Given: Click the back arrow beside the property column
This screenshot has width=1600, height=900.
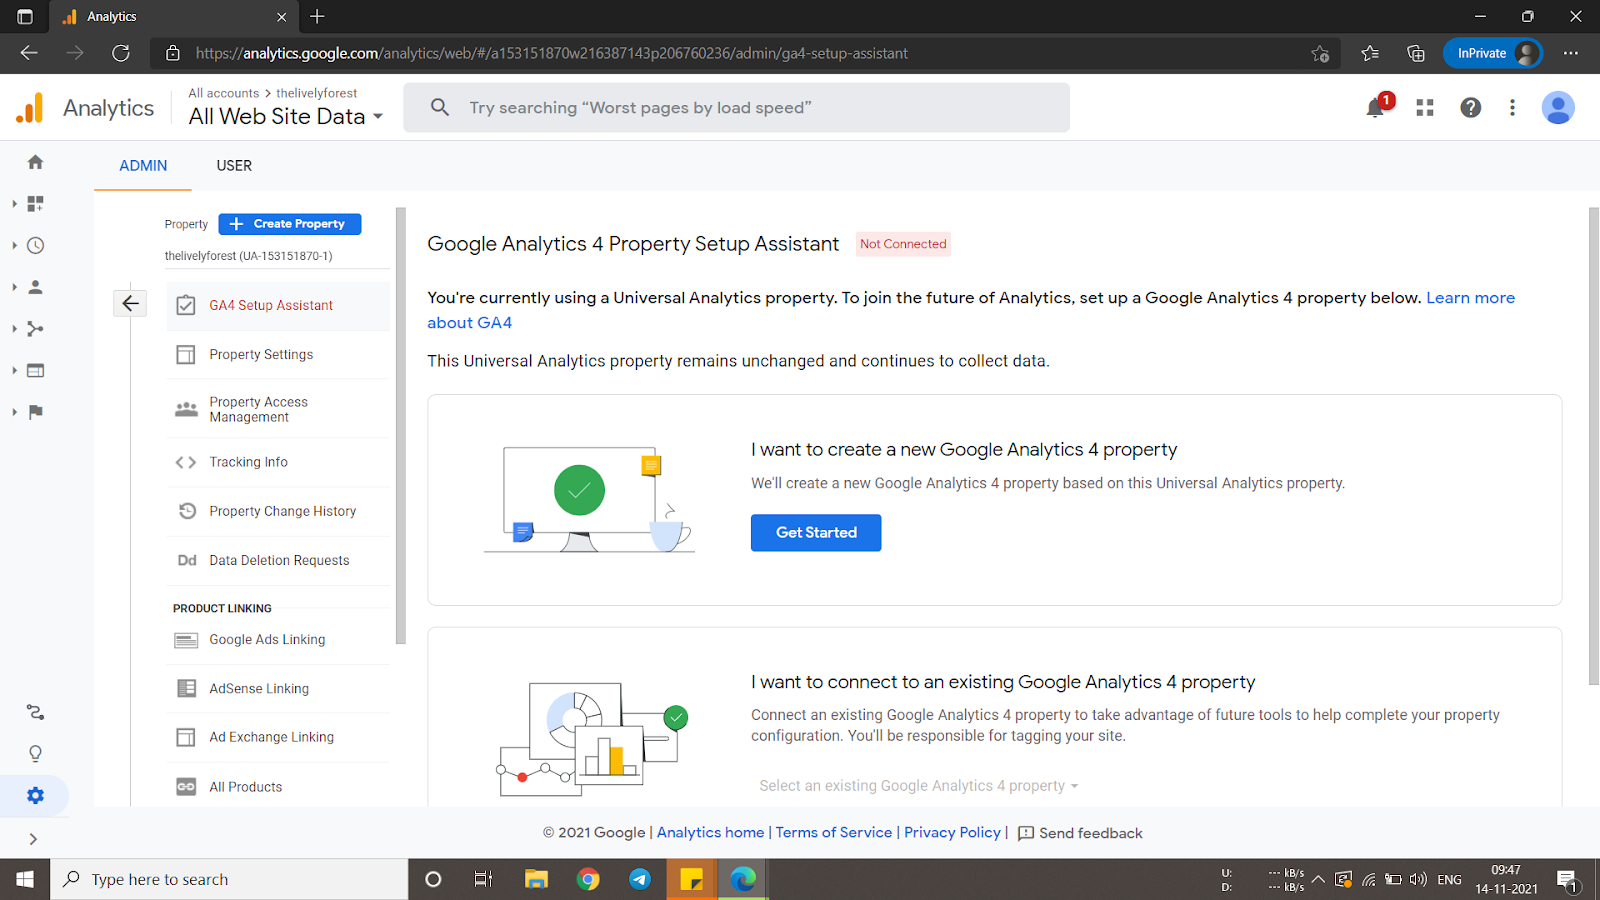Looking at the screenshot, I should point(130,303).
